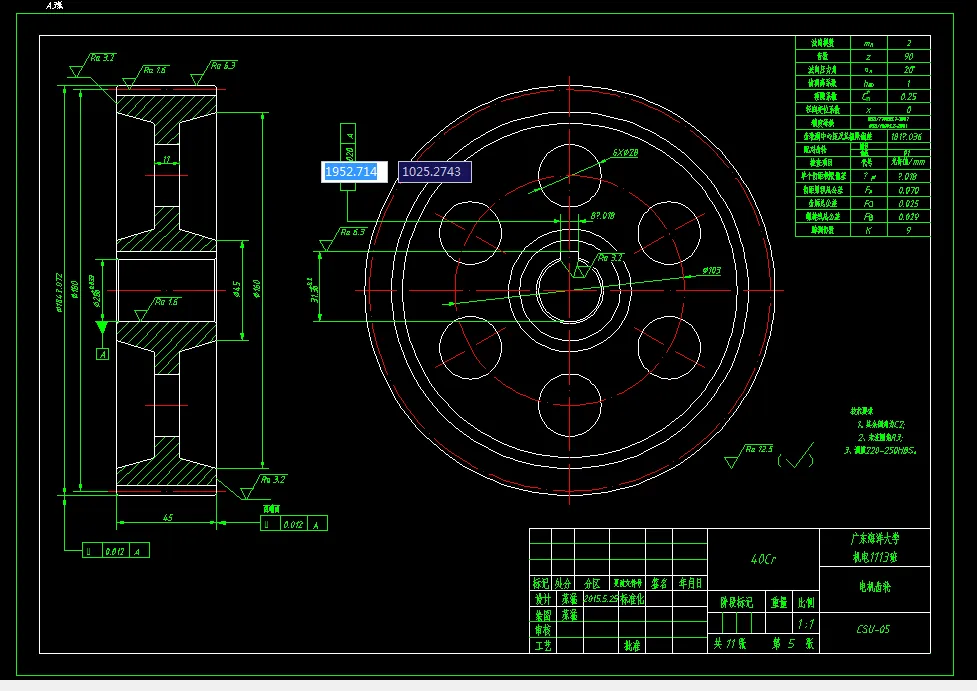This screenshot has height=691, width=977.
Task: Click the 6XØ28 hole callout
Action: (625, 153)
